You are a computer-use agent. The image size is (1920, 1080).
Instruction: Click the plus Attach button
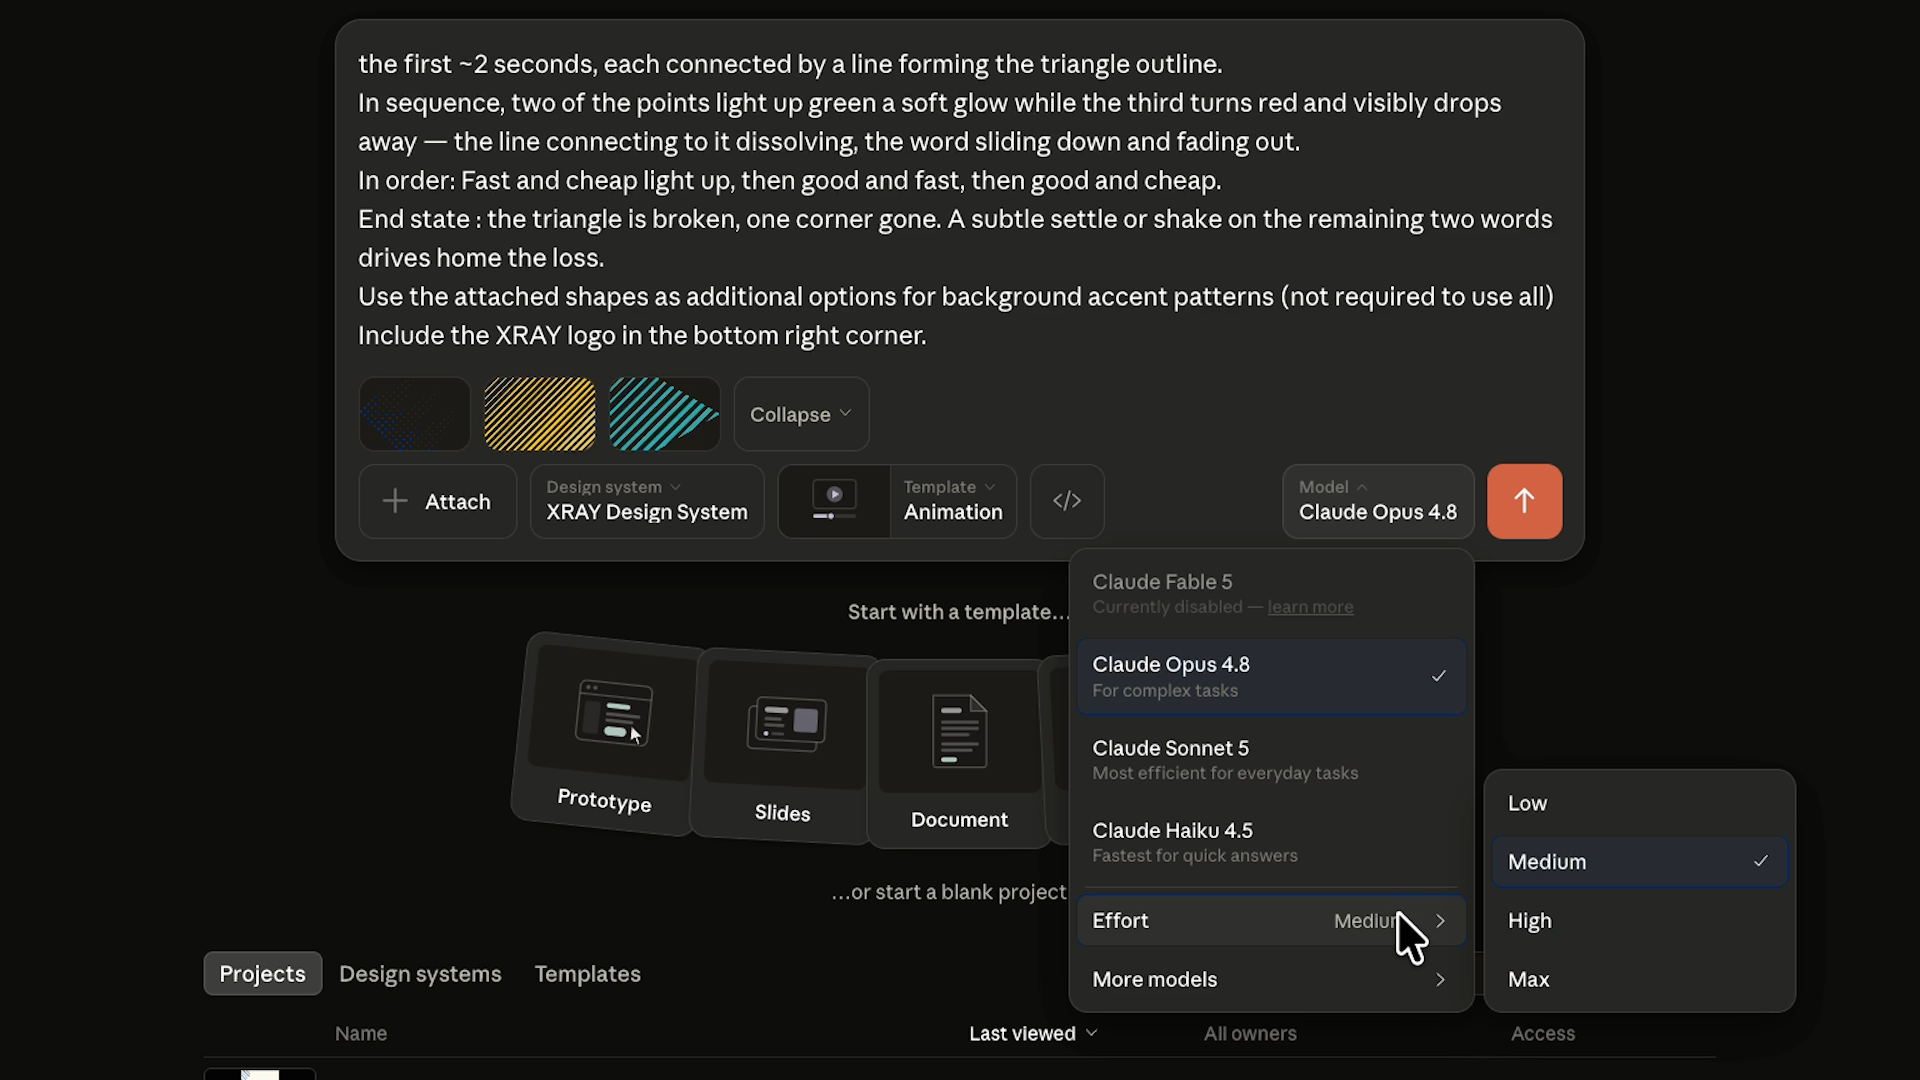[438, 501]
